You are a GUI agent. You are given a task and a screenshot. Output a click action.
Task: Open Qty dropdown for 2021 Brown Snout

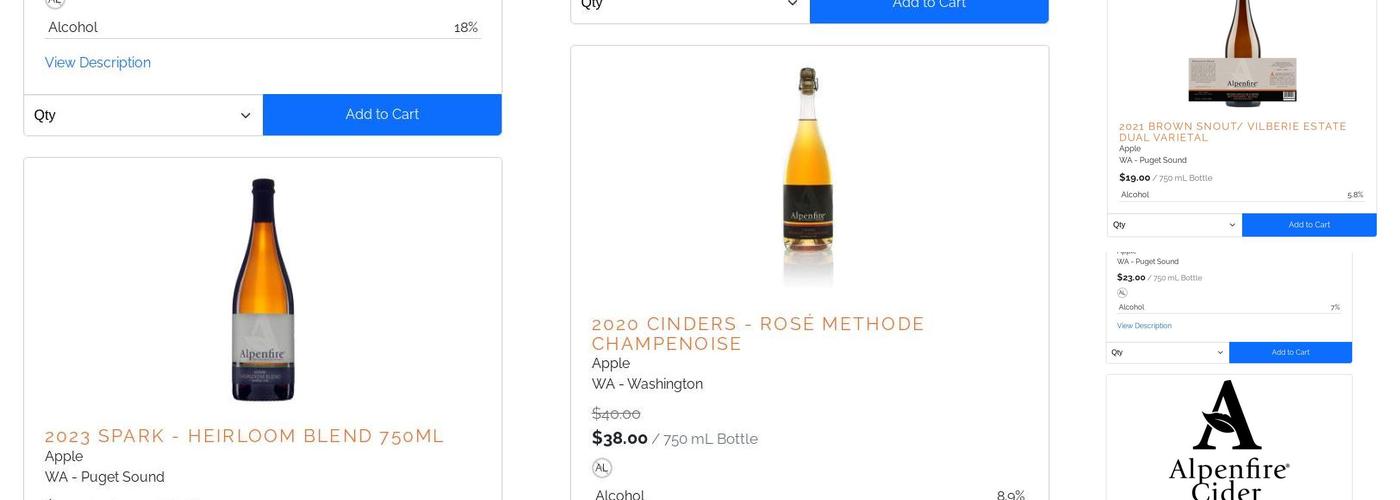[1174, 225]
